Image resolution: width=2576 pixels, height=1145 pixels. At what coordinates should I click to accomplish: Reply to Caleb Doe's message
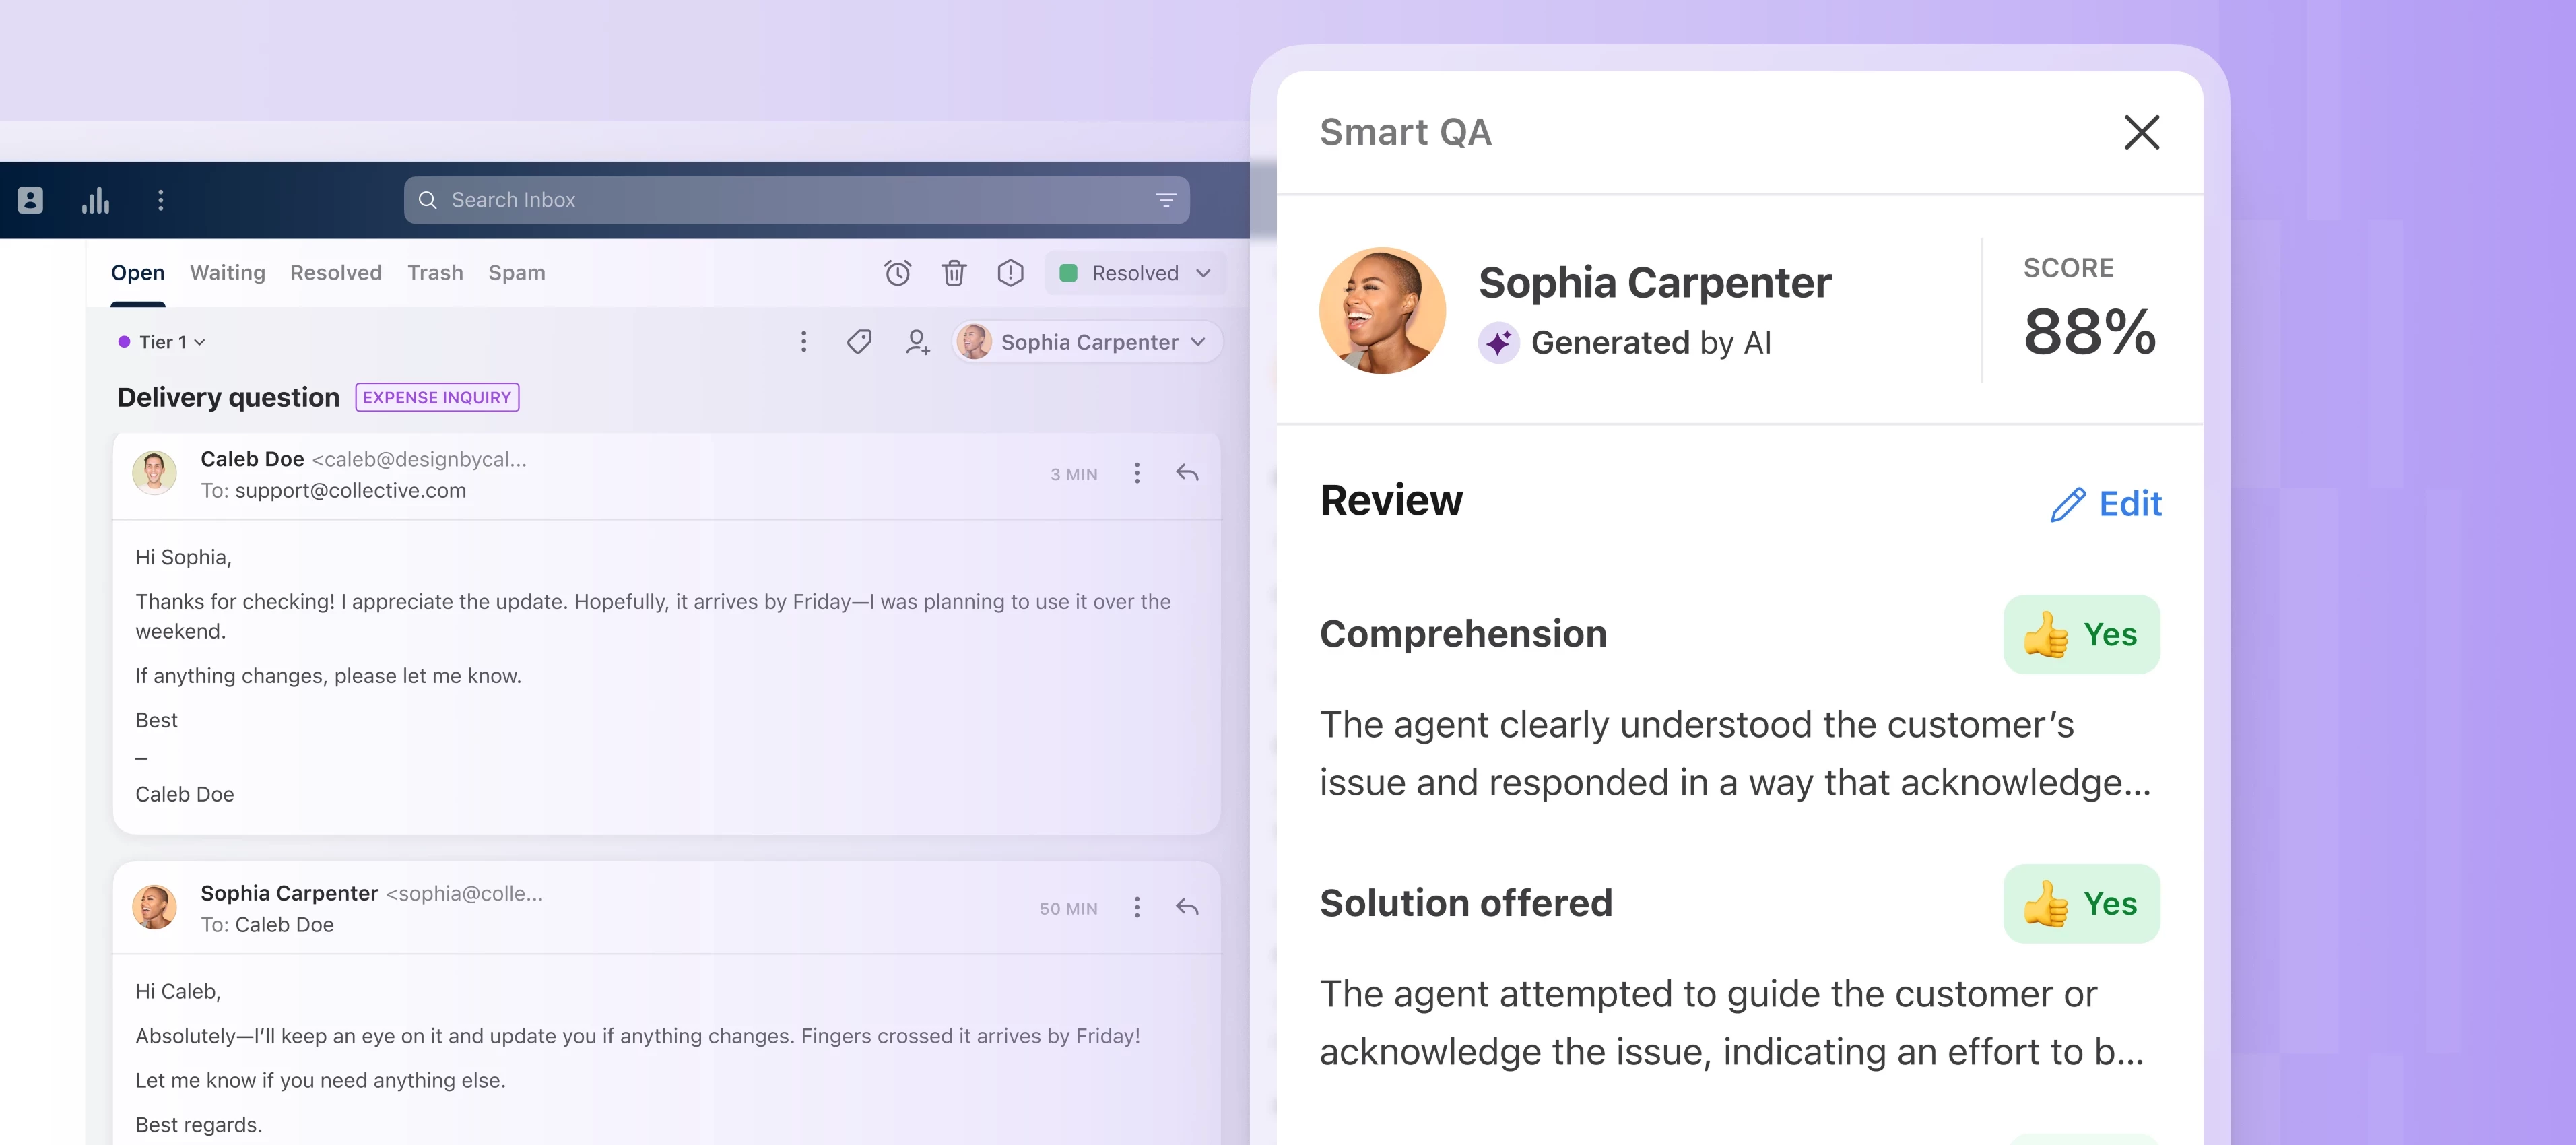1188,473
